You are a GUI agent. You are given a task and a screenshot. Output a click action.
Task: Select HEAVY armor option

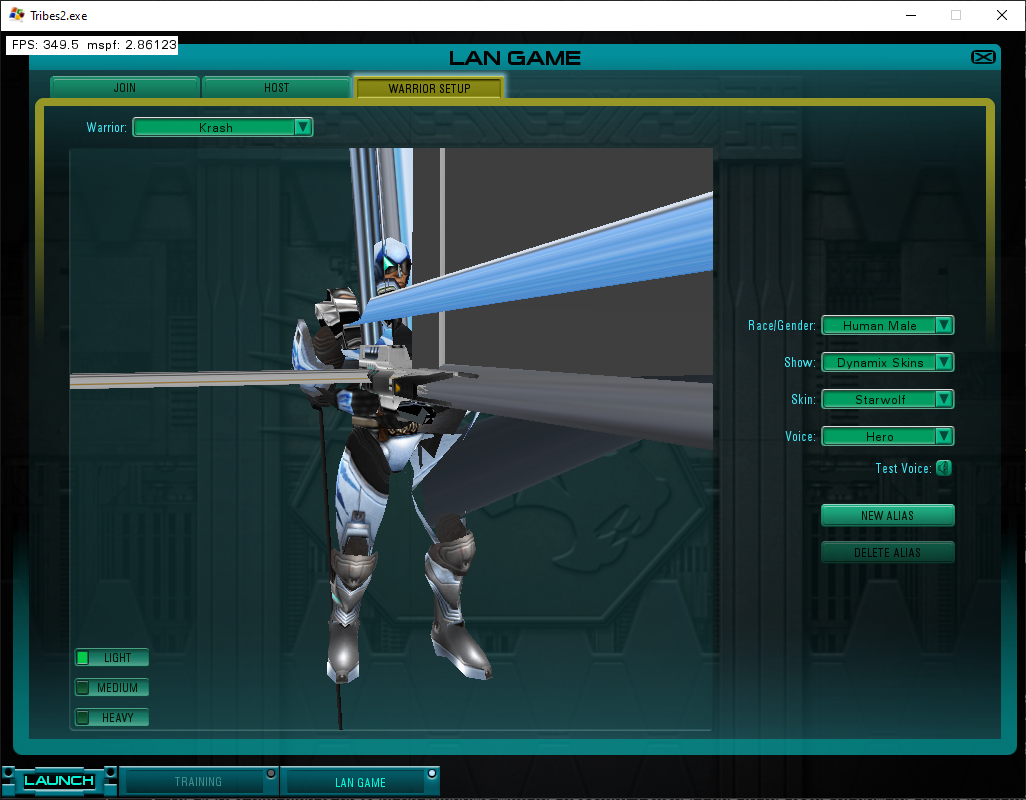coord(112,718)
